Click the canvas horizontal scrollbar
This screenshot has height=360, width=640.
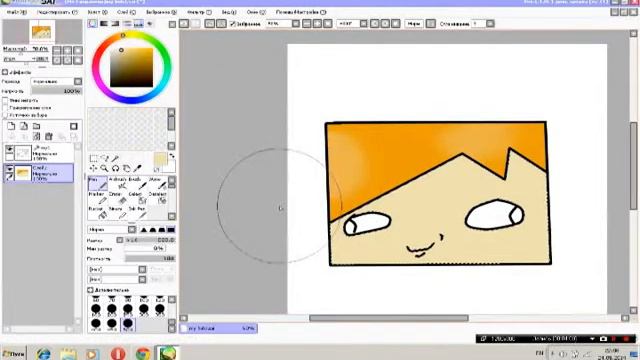tap(389, 318)
